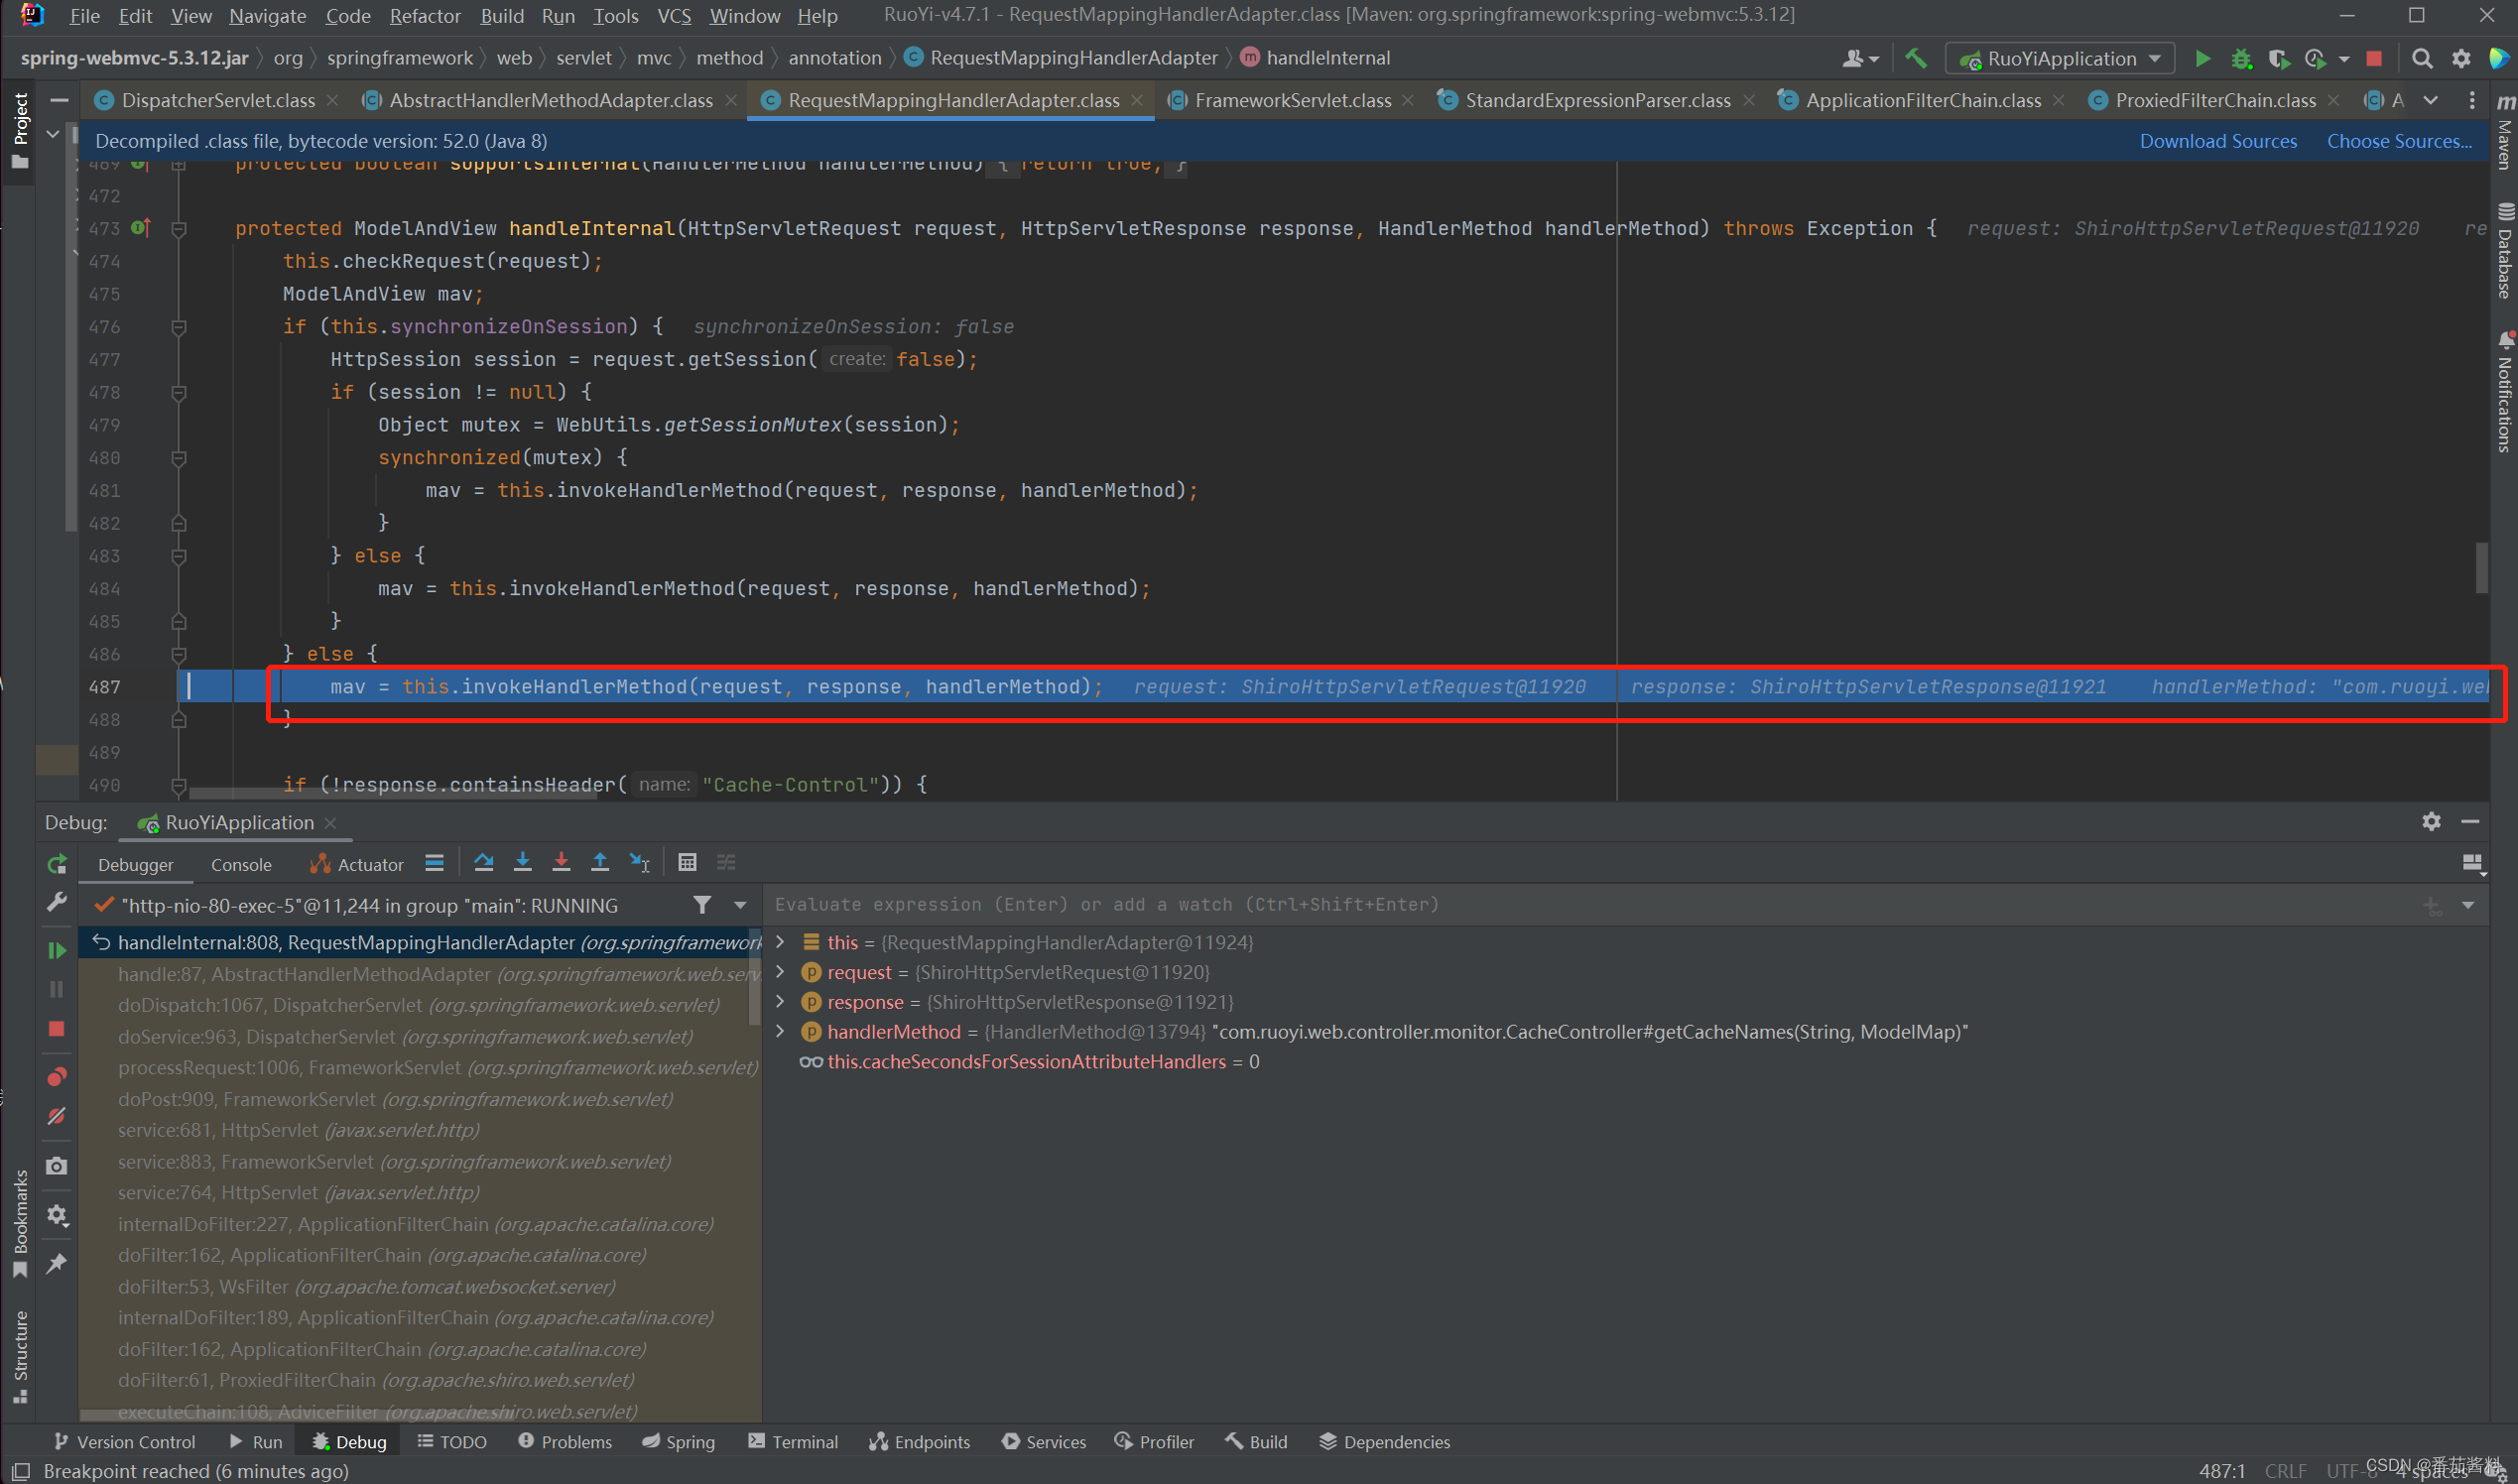
Task: Open Evaluate Expression calculator icon
Action: 687,863
